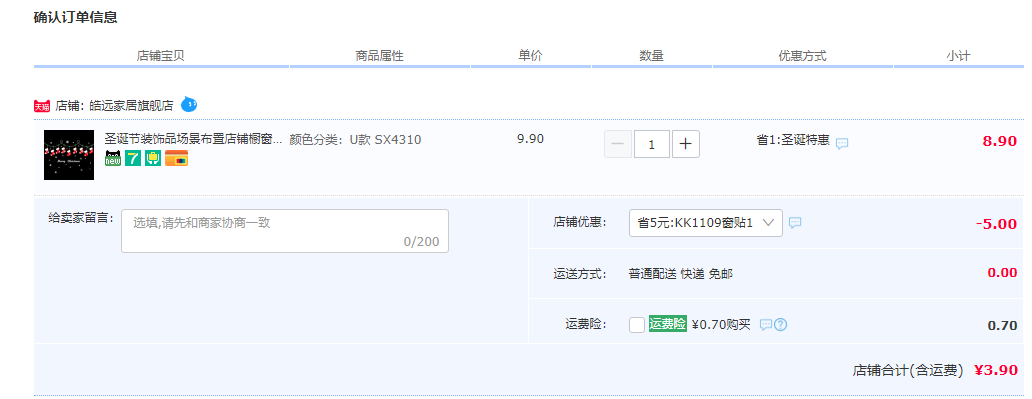Click the question mark help icon for 运费险
The image size is (1032, 399).
[781, 325]
